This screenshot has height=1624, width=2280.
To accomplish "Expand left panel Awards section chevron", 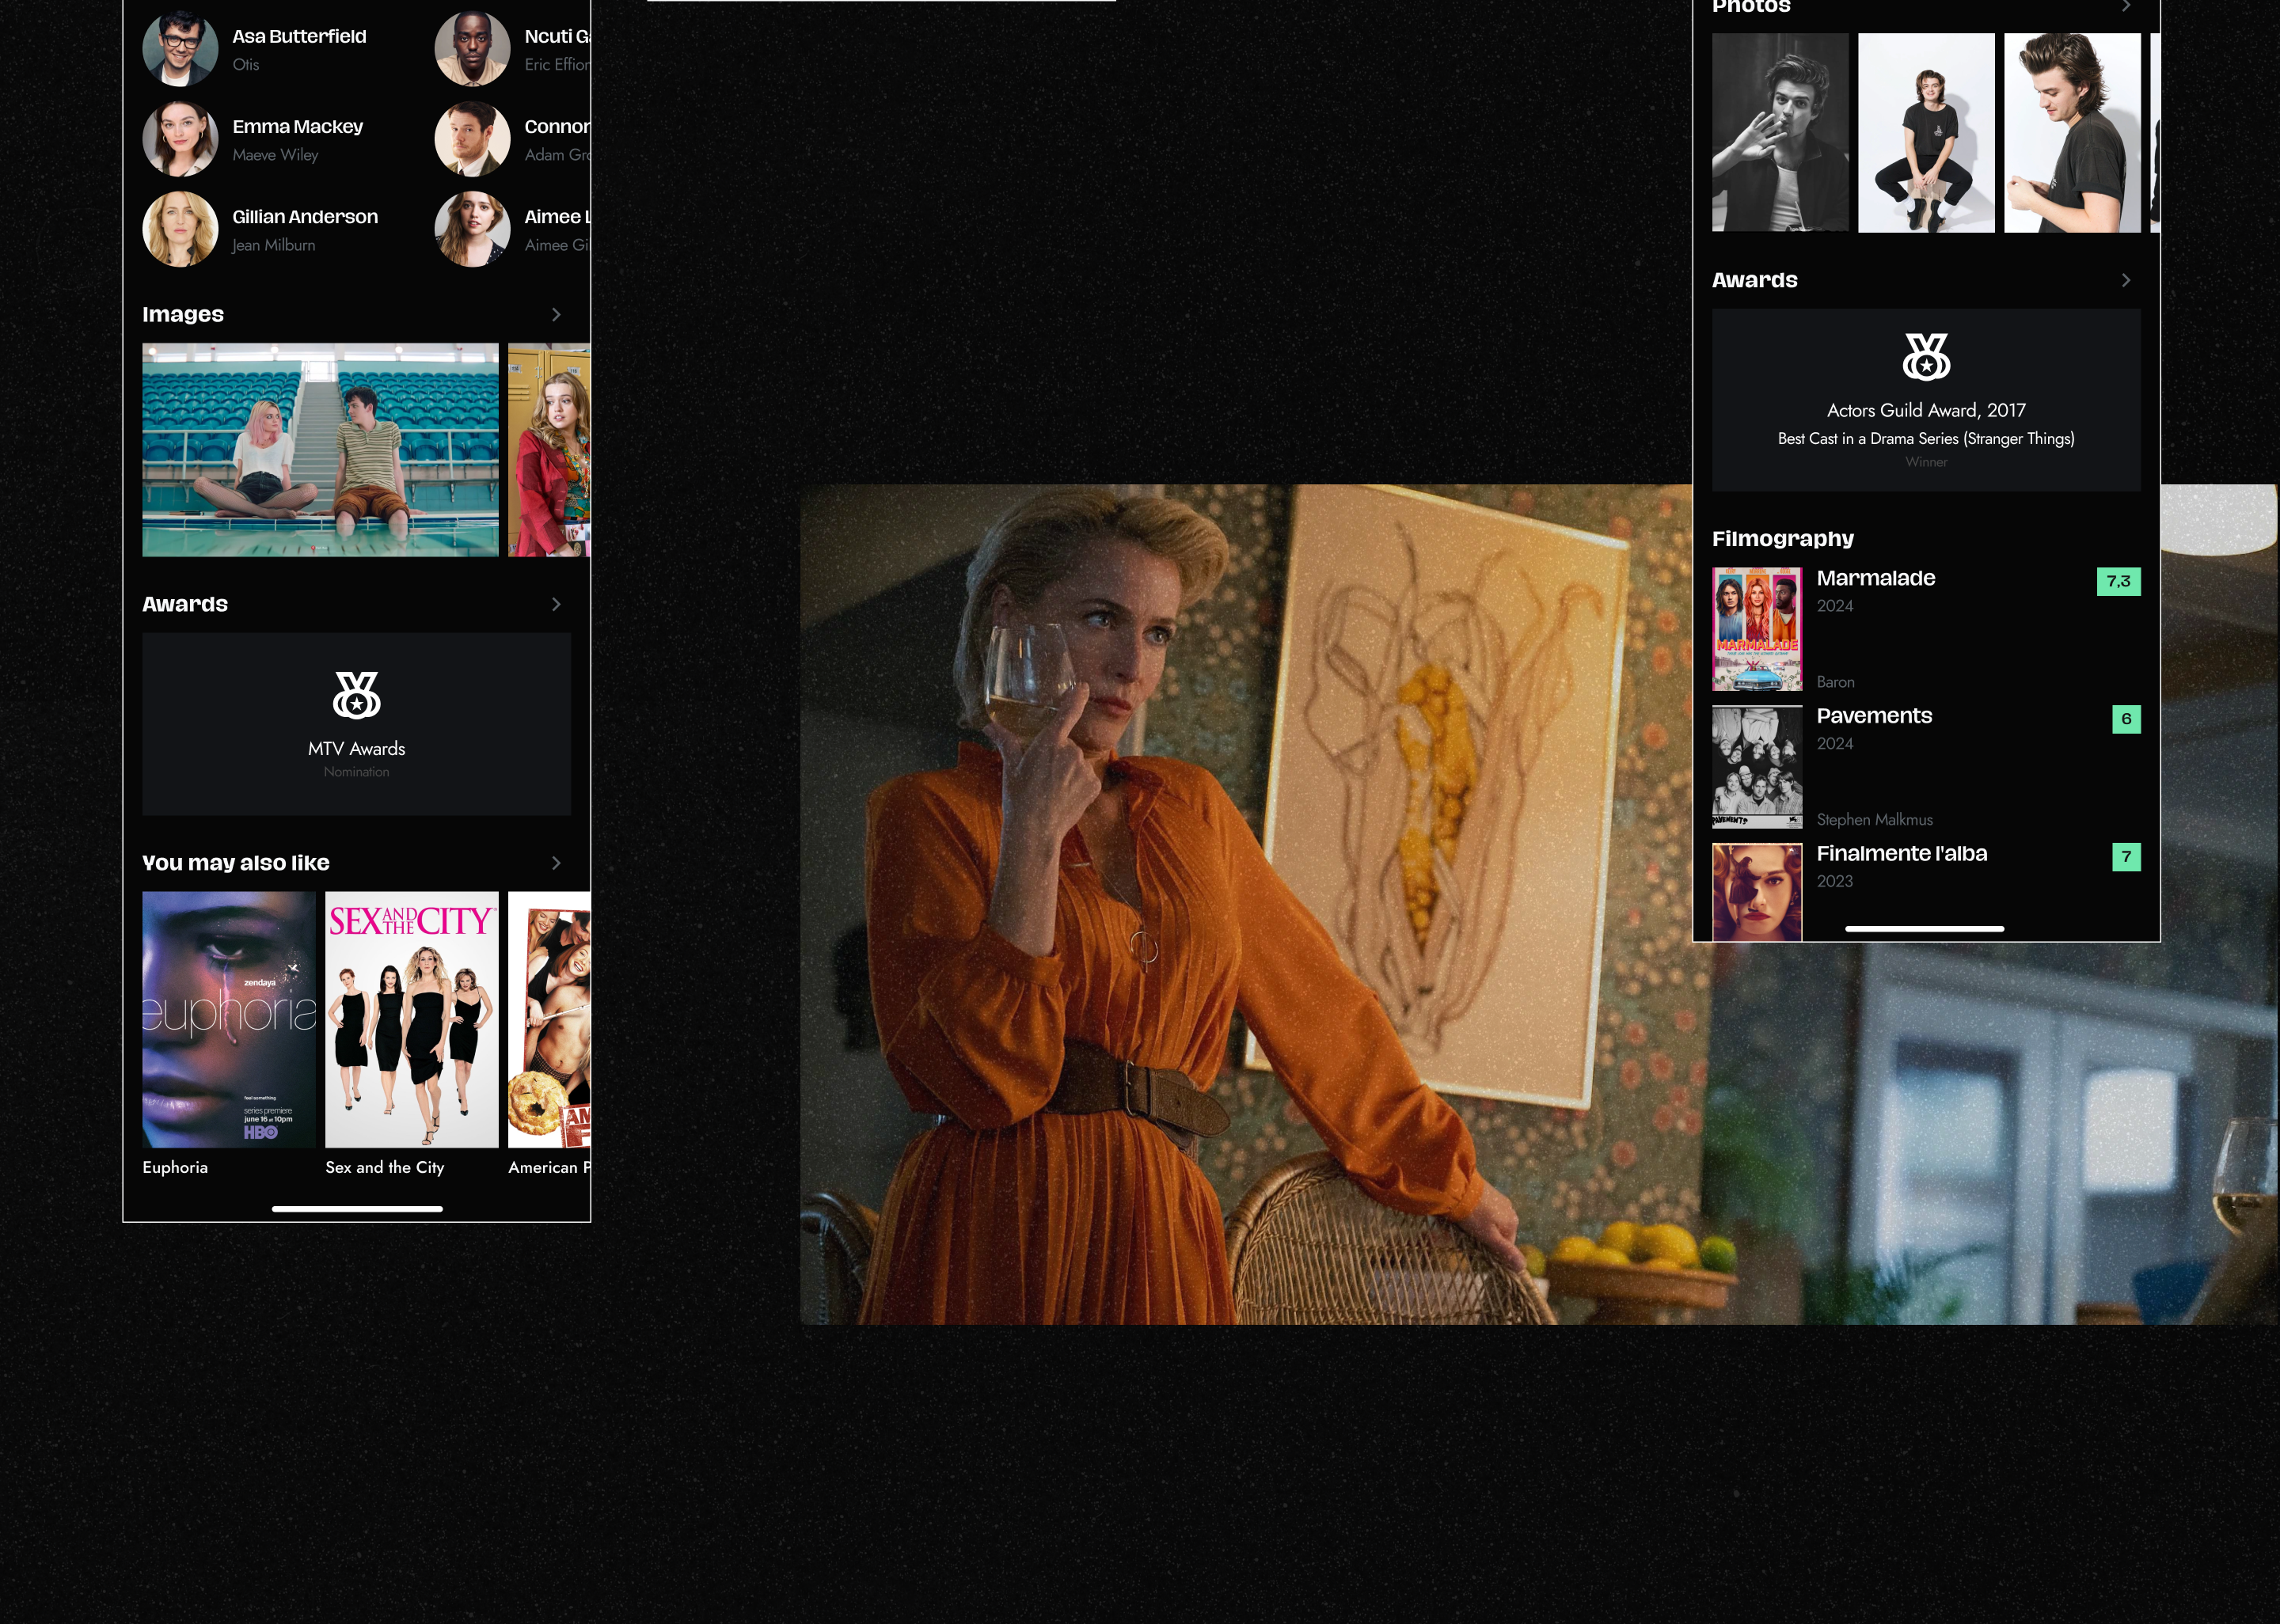I will click(556, 604).
